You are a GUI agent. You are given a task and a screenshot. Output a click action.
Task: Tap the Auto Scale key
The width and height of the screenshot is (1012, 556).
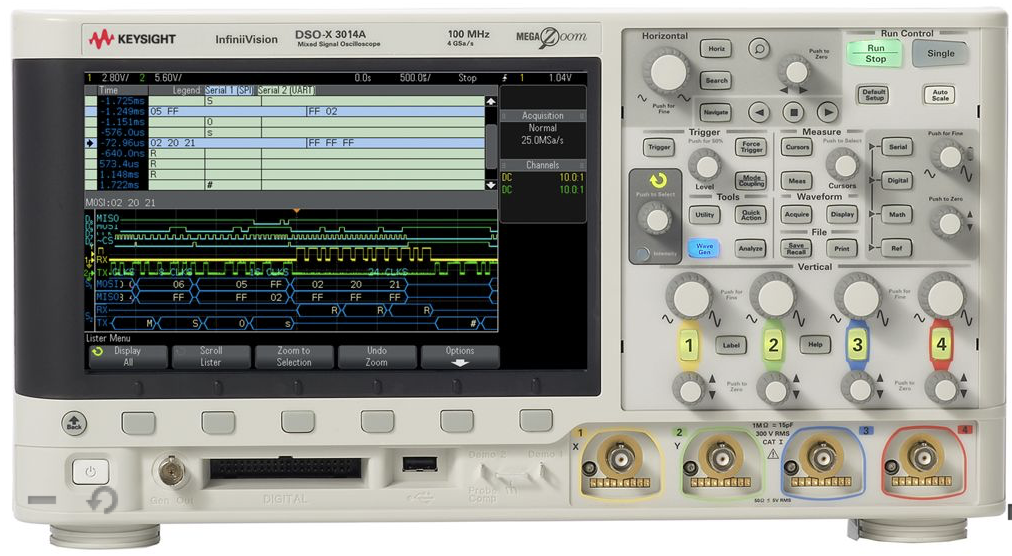point(940,95)
